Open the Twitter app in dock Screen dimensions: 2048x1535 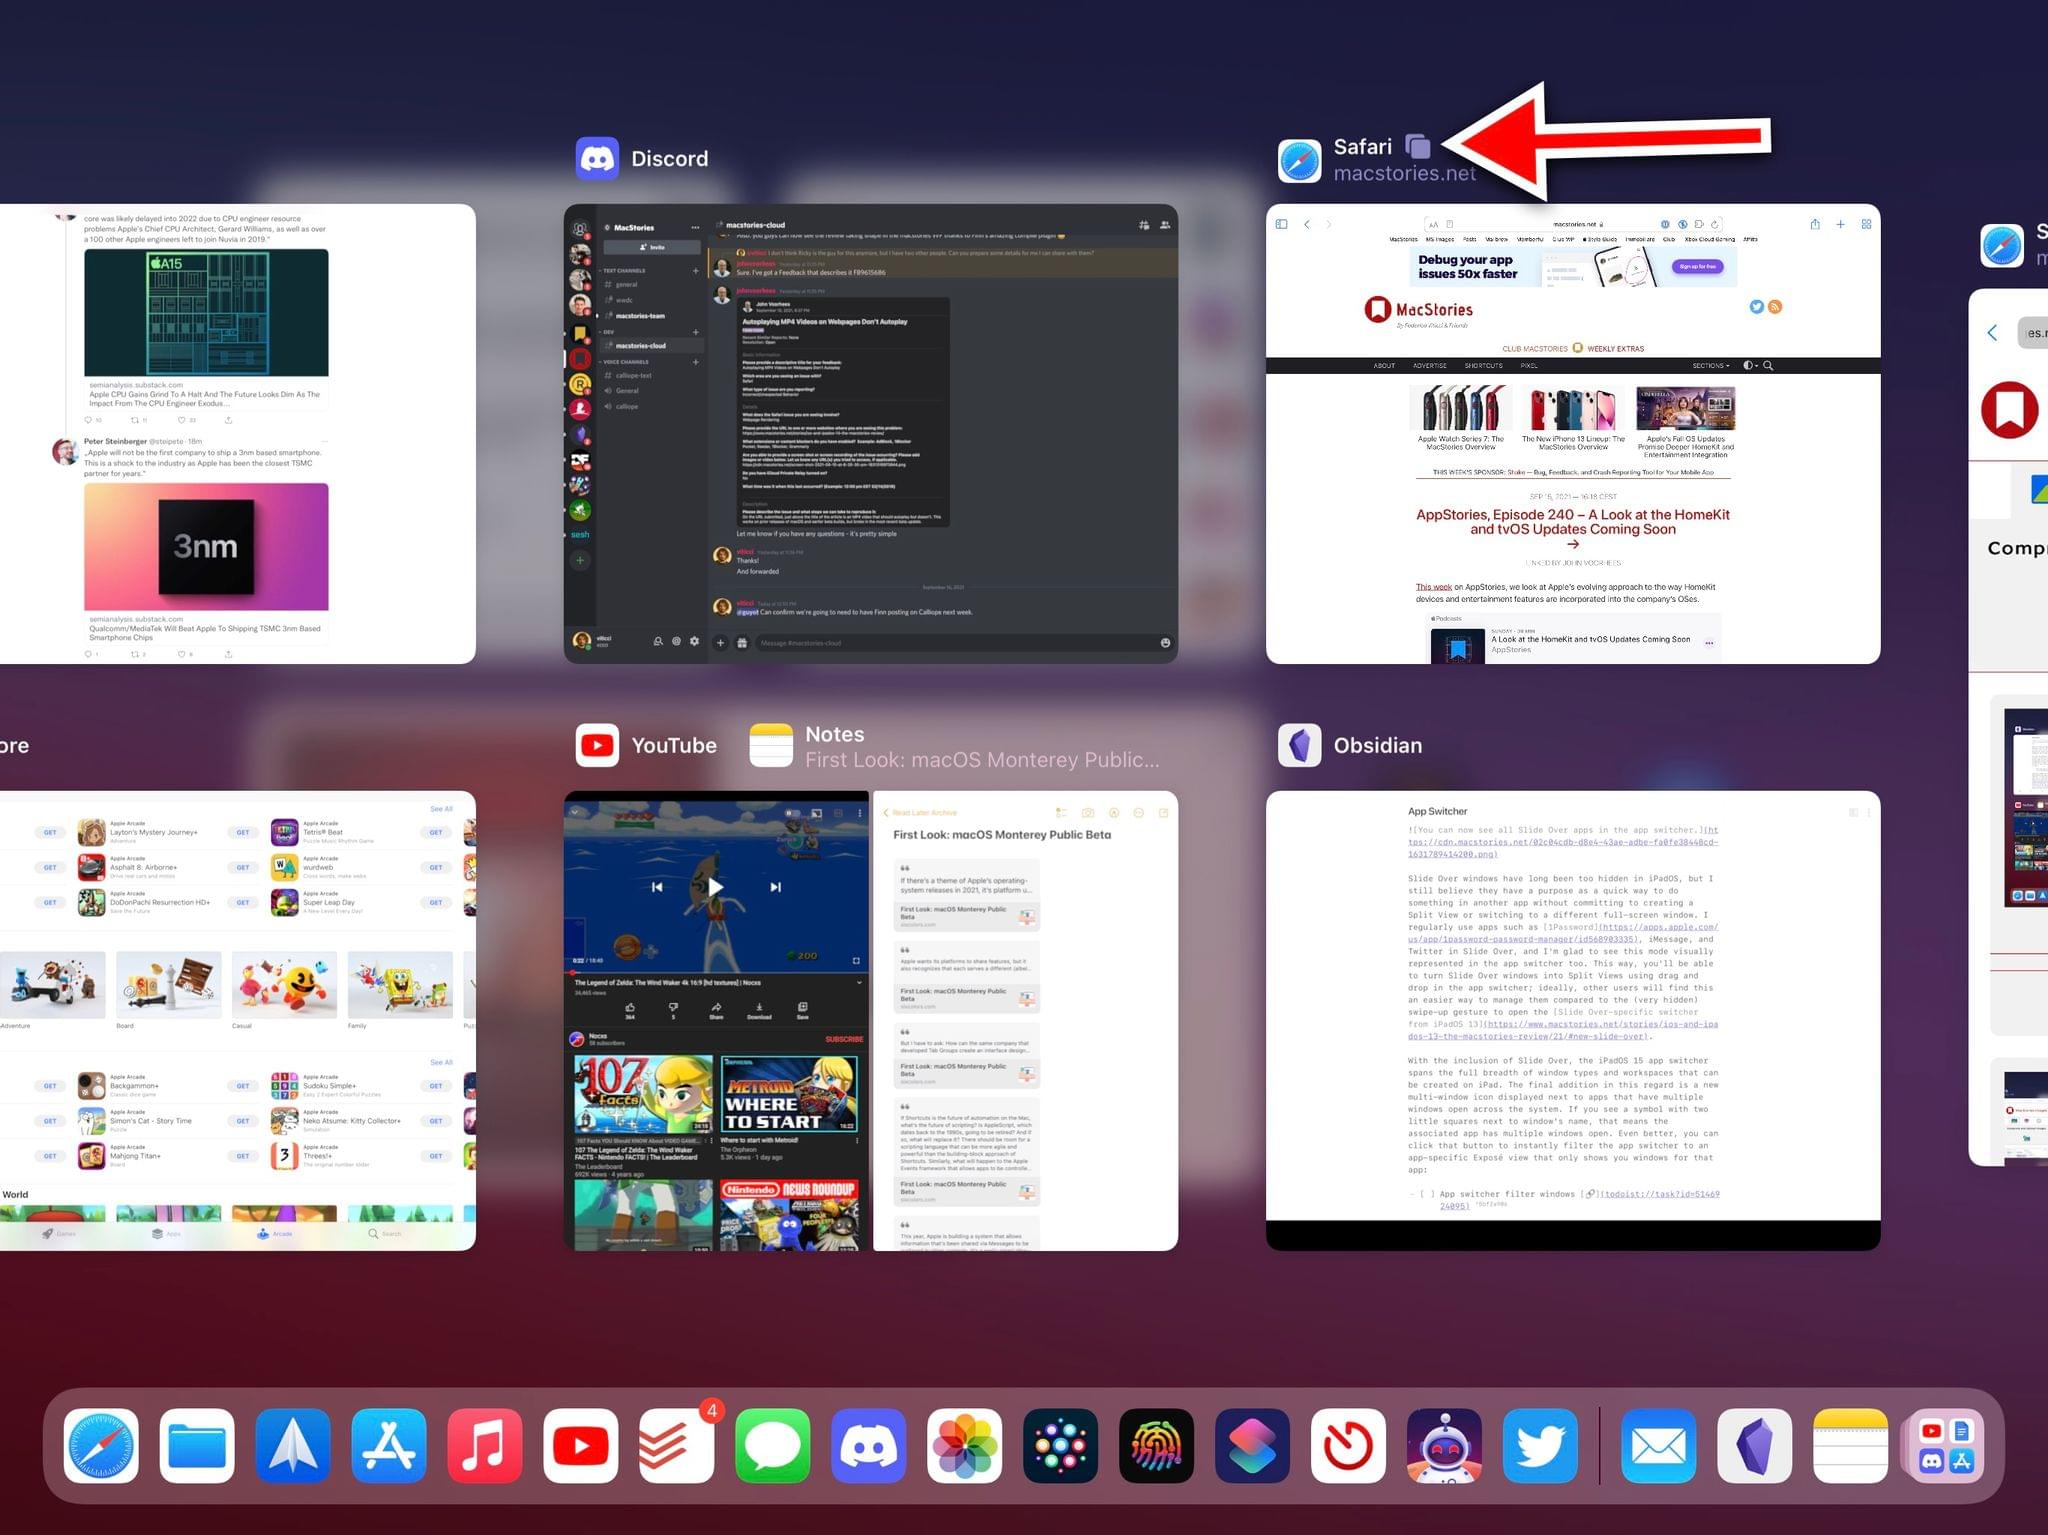pyautogui.click(x=1540, y=1445)
